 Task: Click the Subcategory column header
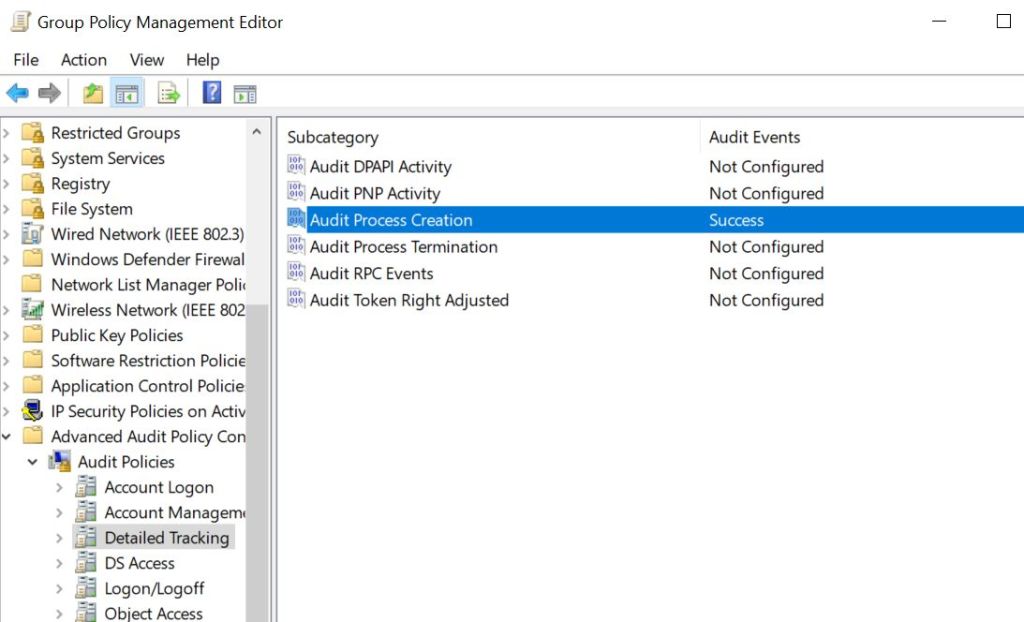click(x=333, y=137)
